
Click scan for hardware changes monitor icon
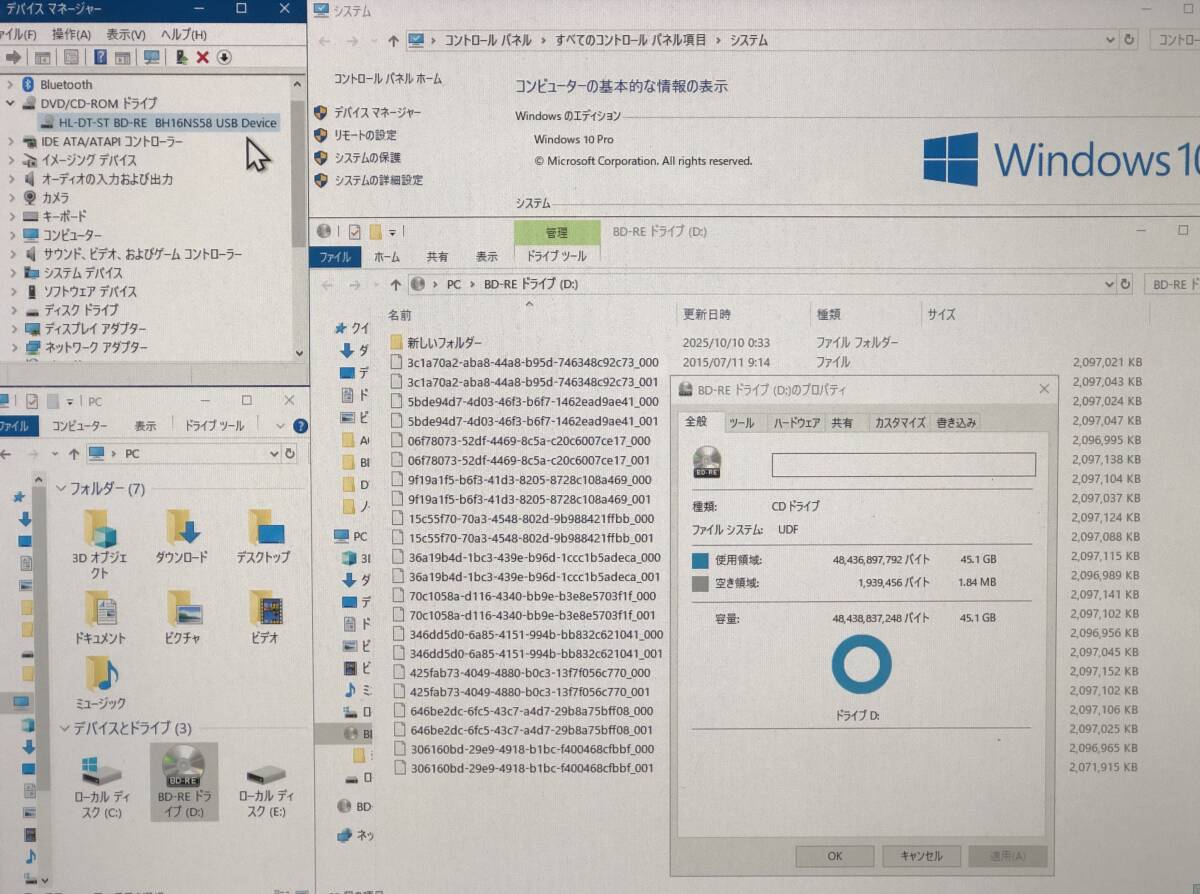[151, 57]
